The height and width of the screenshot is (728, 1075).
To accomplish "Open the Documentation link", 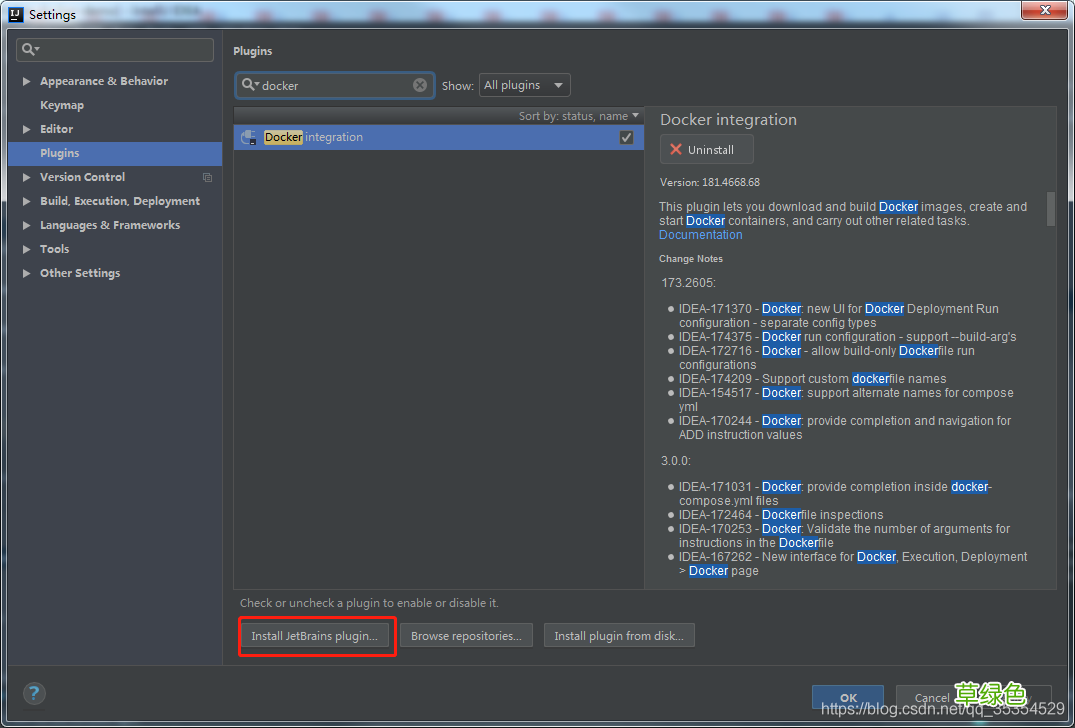I will click(x=700, y=234).
